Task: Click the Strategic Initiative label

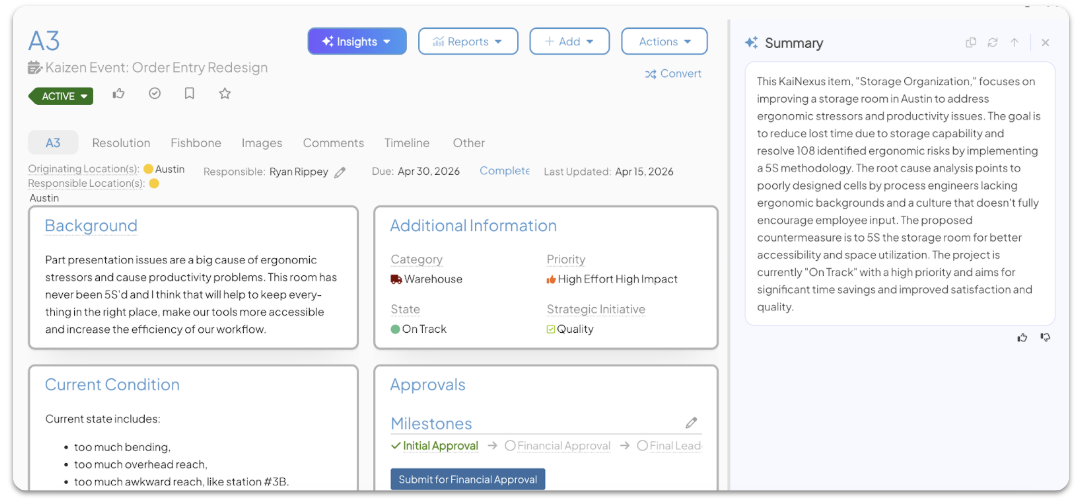Action: click(596, 309)
